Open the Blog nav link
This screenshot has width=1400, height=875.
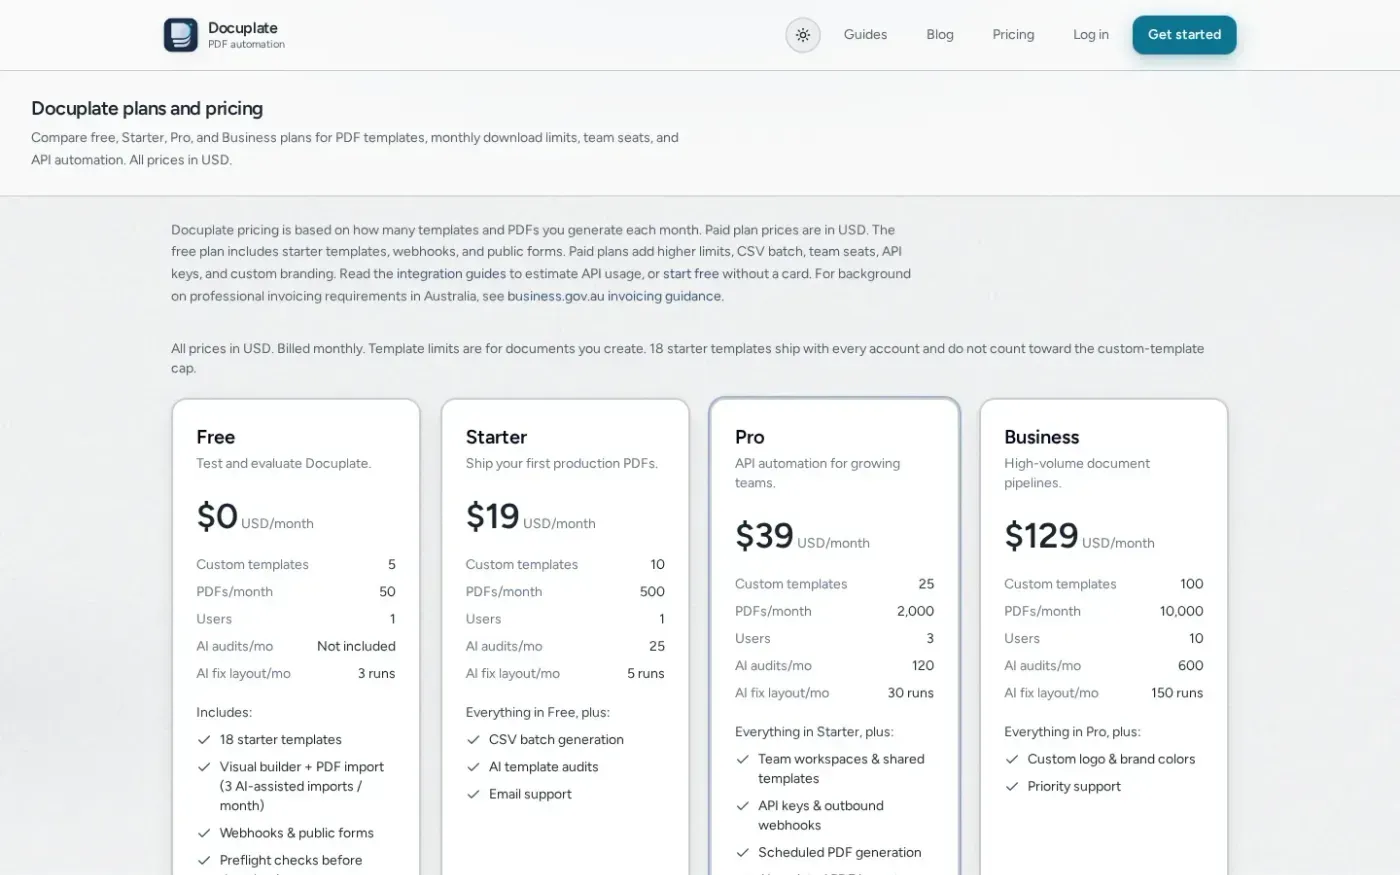pyautogui.click(x=940, y=34)
